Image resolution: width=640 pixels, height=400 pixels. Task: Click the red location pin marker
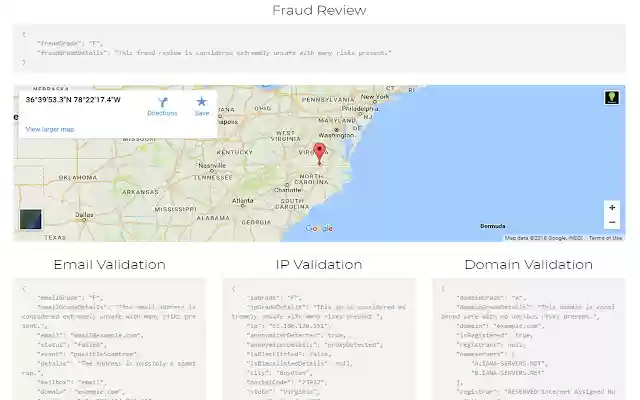[320, 154]
